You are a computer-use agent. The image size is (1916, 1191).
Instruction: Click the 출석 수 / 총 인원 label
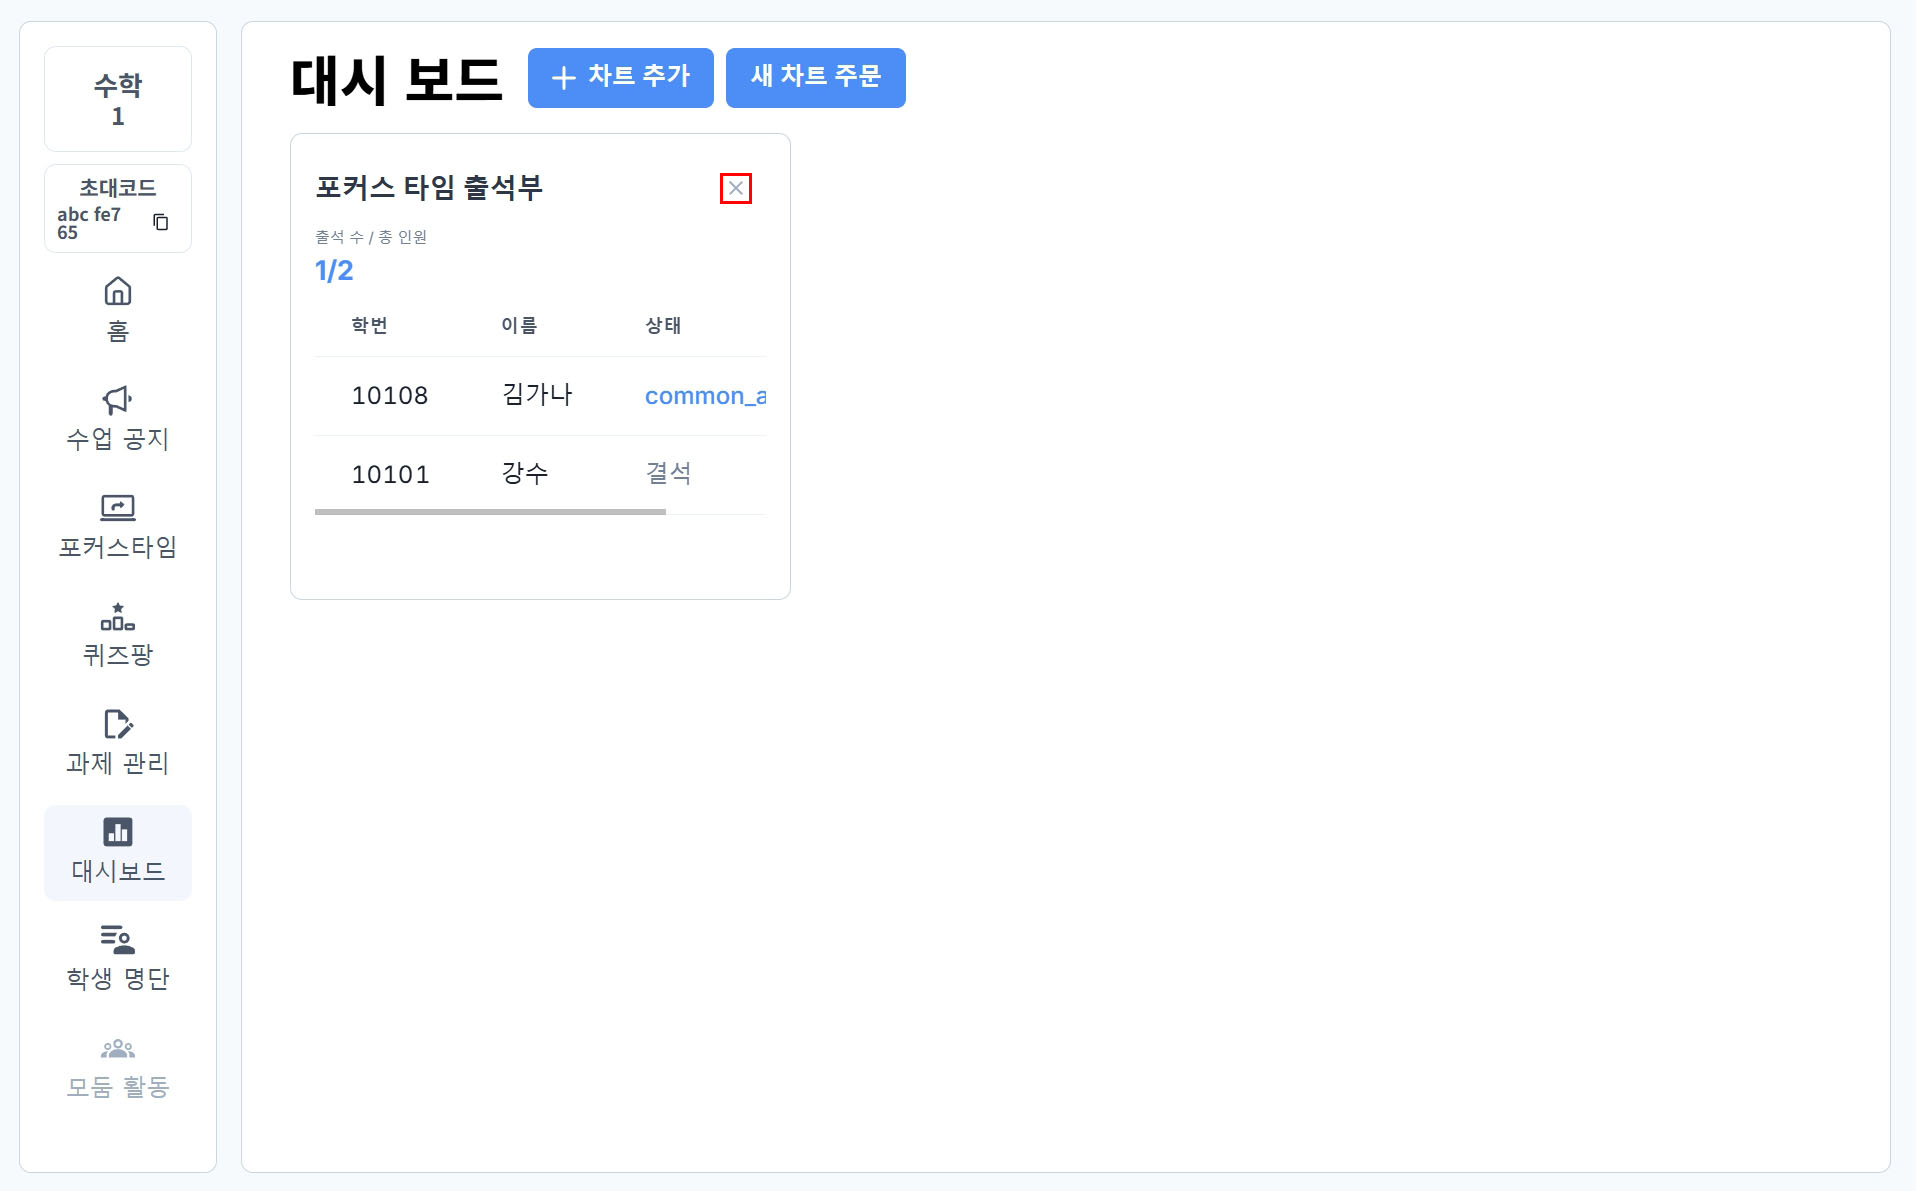371,237
